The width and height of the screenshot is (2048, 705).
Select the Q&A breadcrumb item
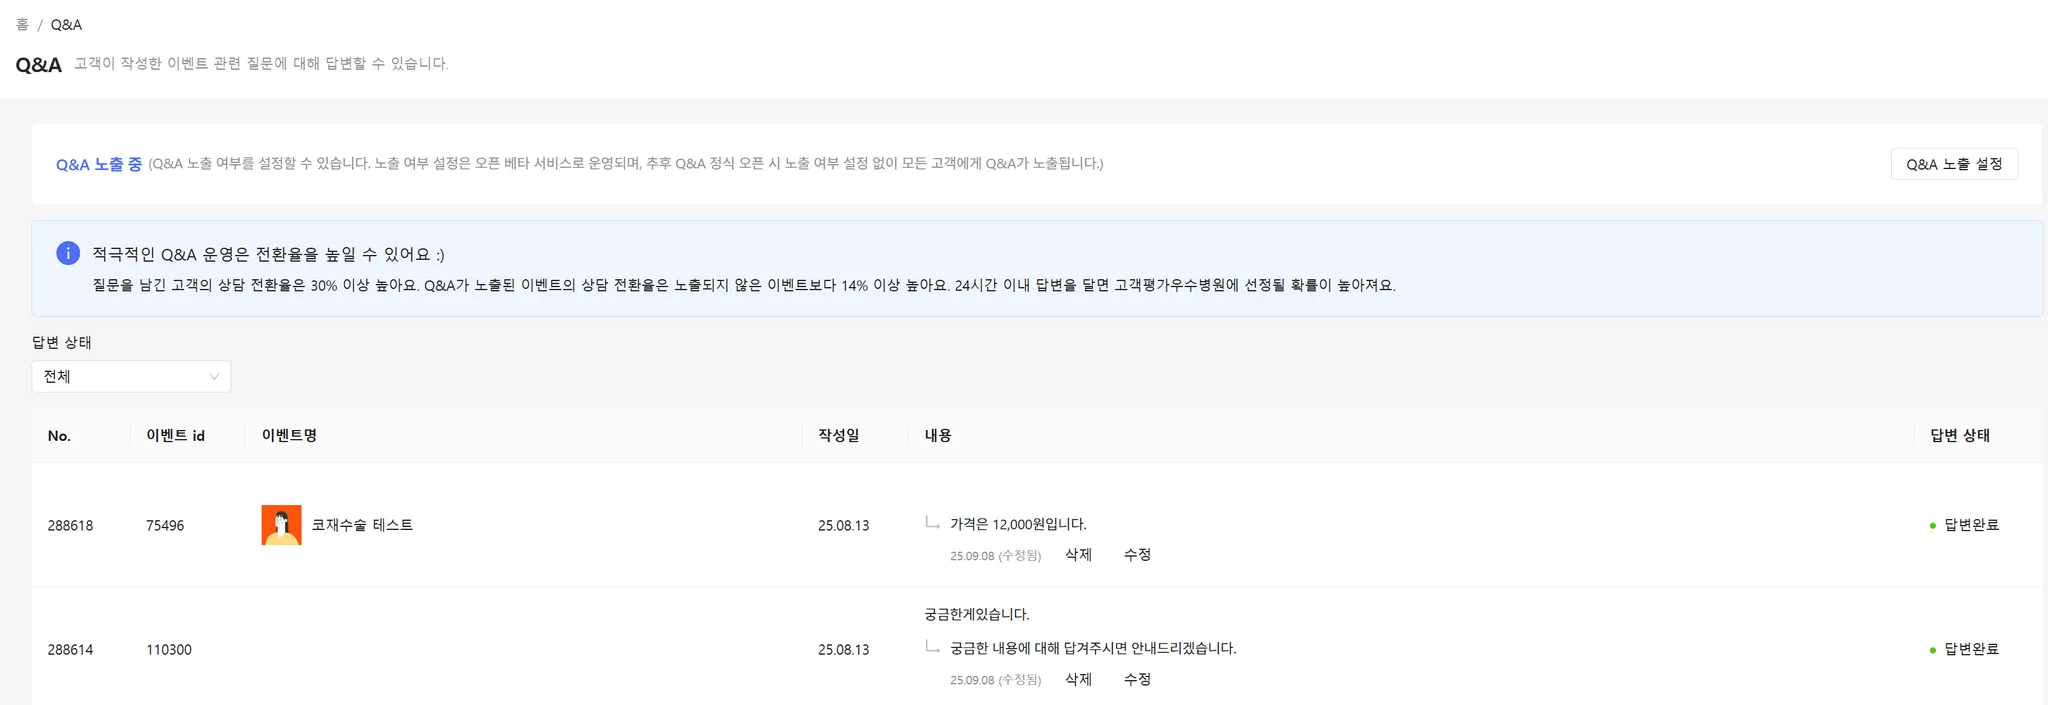[x=66, y=24]
